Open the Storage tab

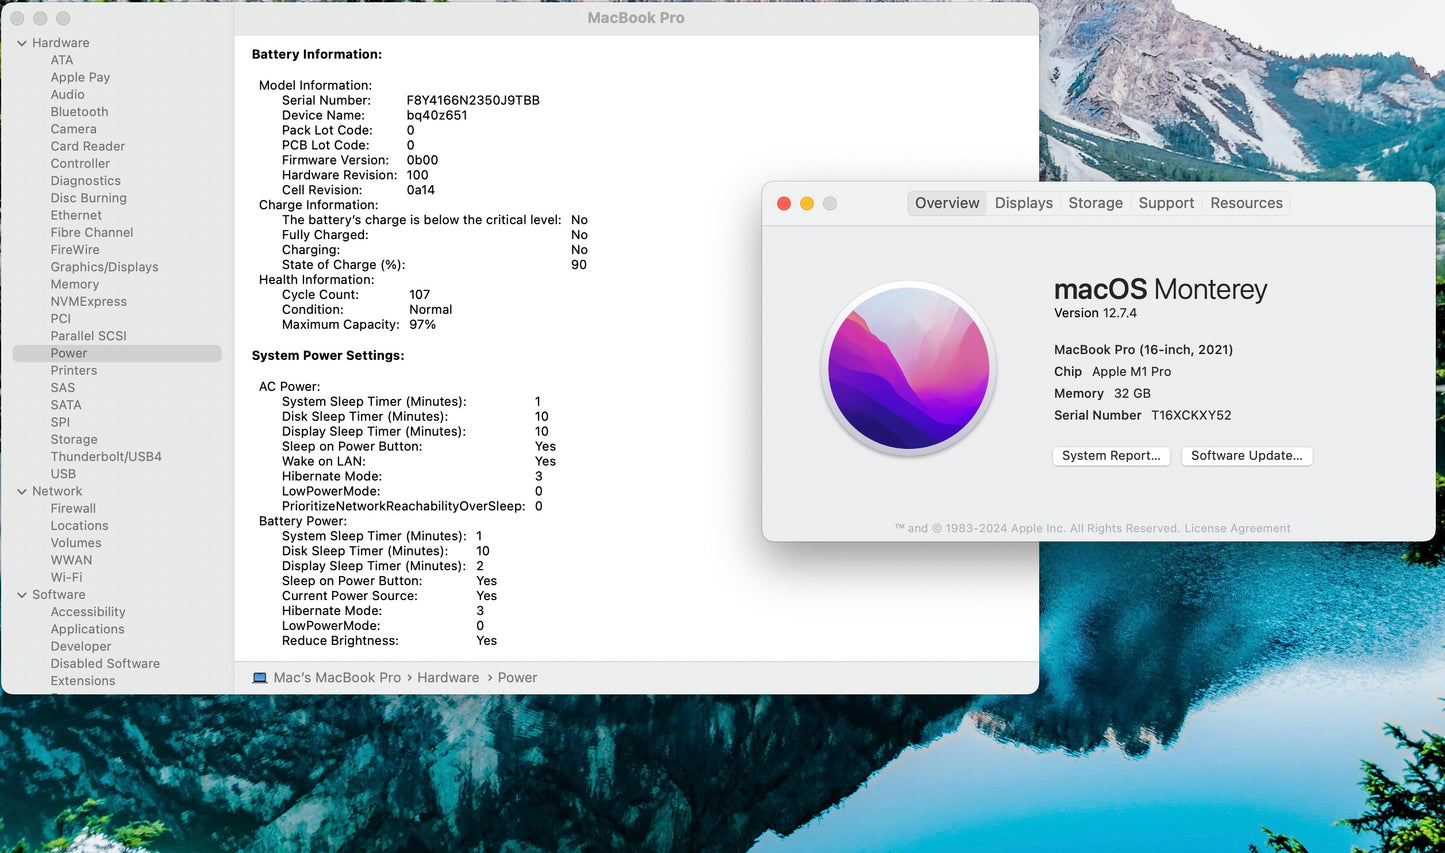tap(1095, 203)
